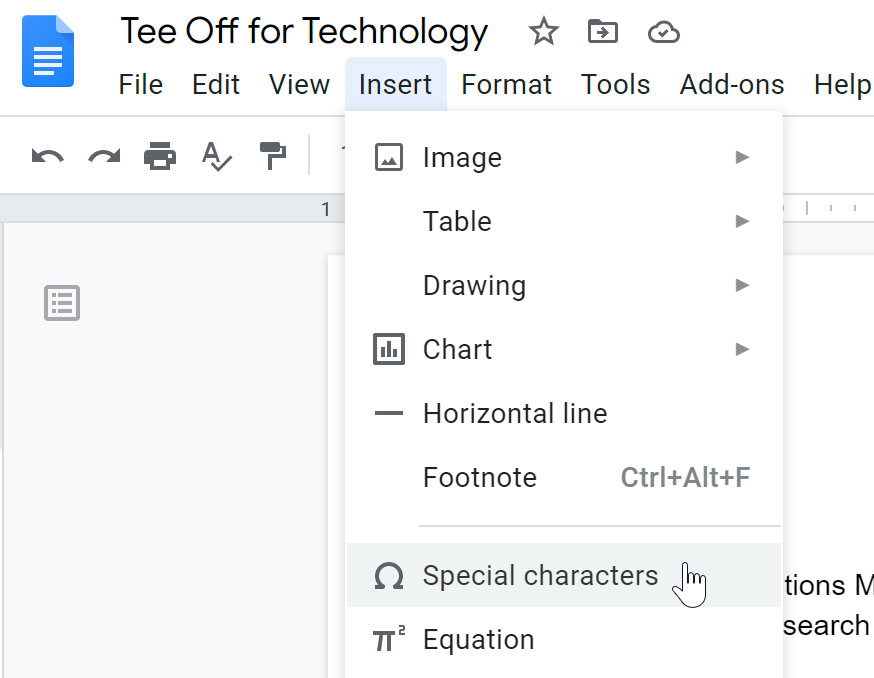
Task: Click the Omega special characters icon
Action: 389,575
